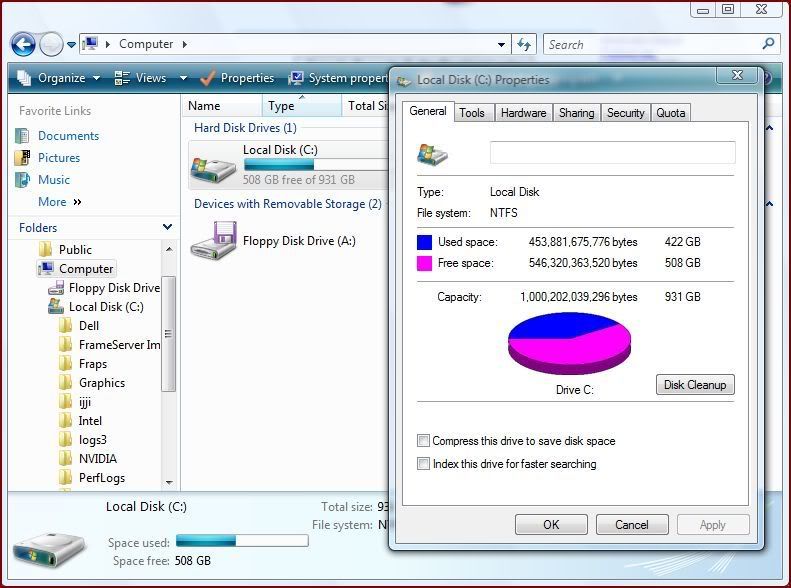Viewport: 791px width, 588px height.
Task: Select Public in folder tree
Action: click(75, 250)
